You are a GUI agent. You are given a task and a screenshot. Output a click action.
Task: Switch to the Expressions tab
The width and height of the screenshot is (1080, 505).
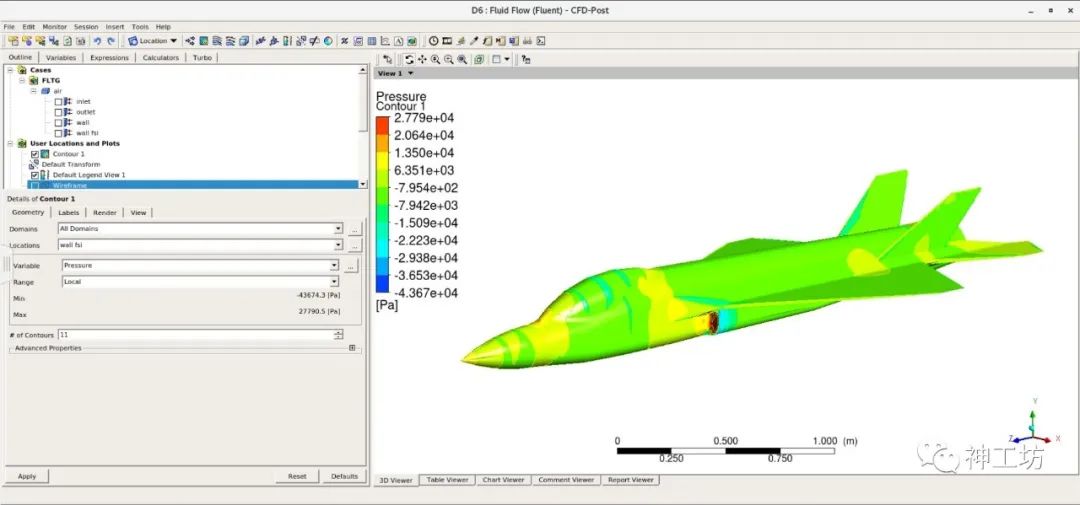[x=110, y=58]
